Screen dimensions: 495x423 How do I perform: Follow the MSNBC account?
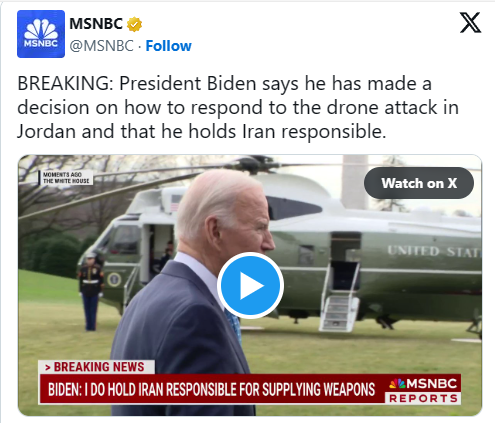pyautogui.click(x=169, y=46)
